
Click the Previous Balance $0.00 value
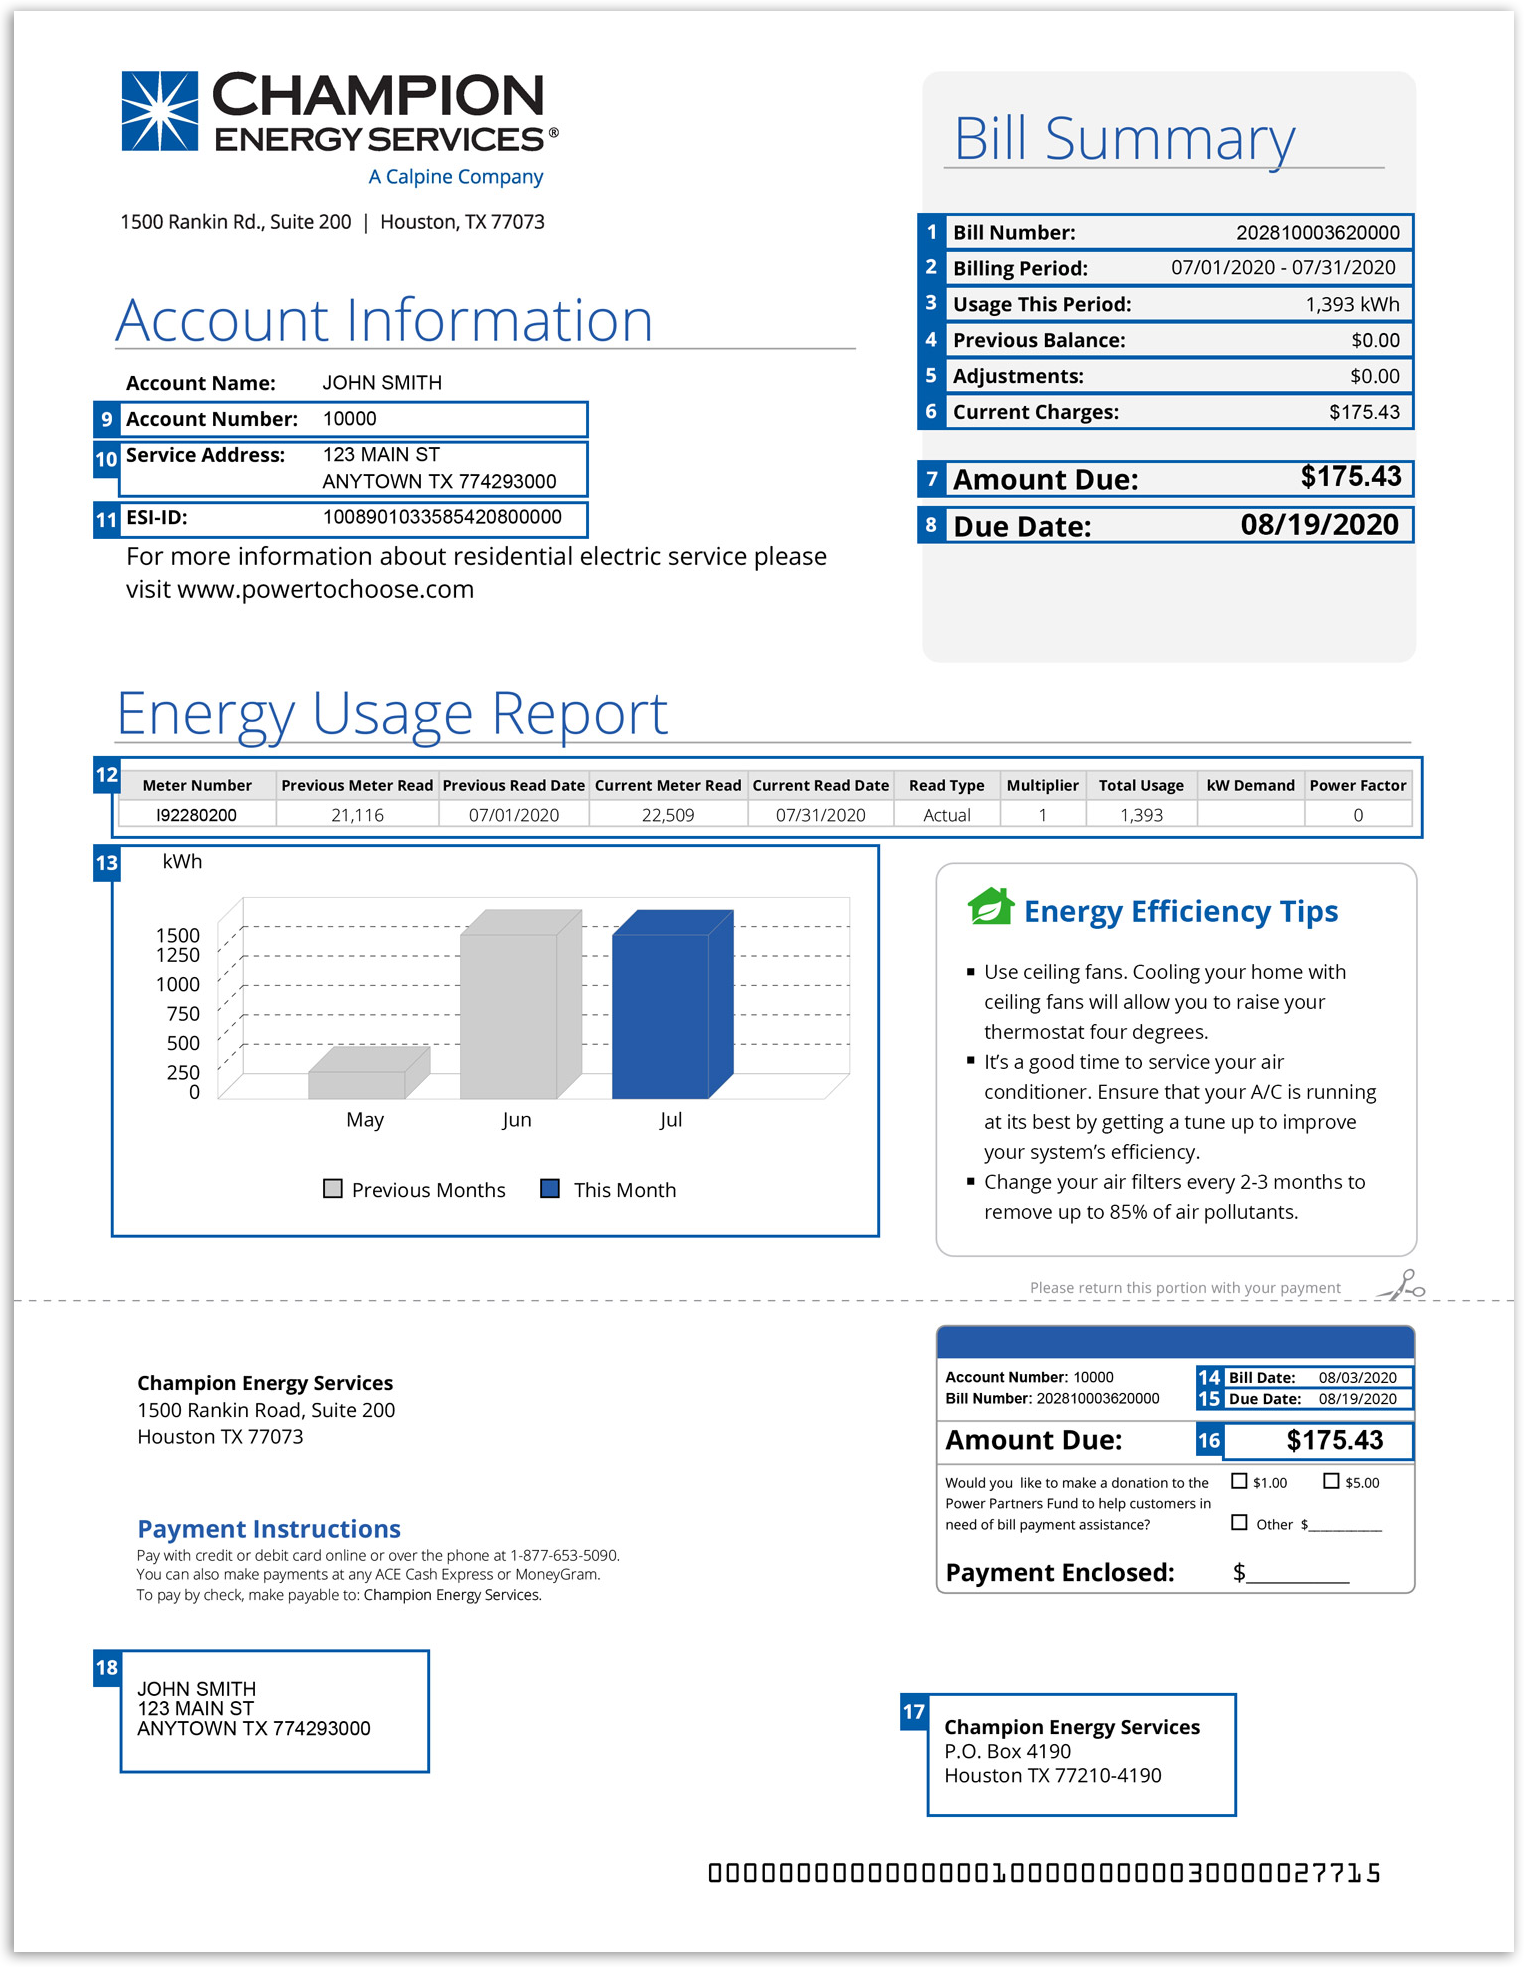1375,340
